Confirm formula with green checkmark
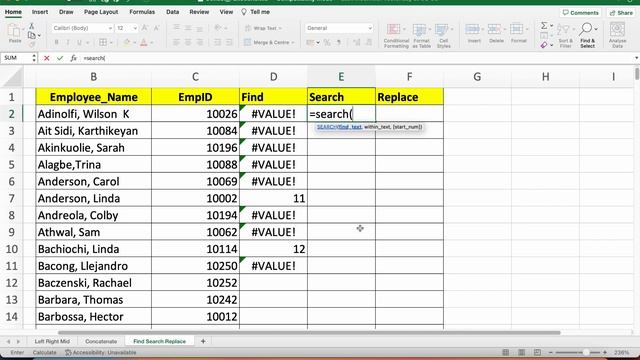Viewport: 640px width, 360px height. pos(60,58)
